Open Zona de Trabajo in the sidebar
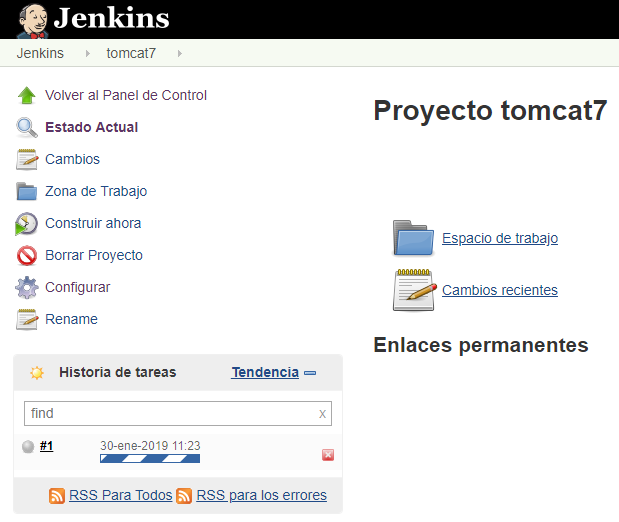 (96, 191)
